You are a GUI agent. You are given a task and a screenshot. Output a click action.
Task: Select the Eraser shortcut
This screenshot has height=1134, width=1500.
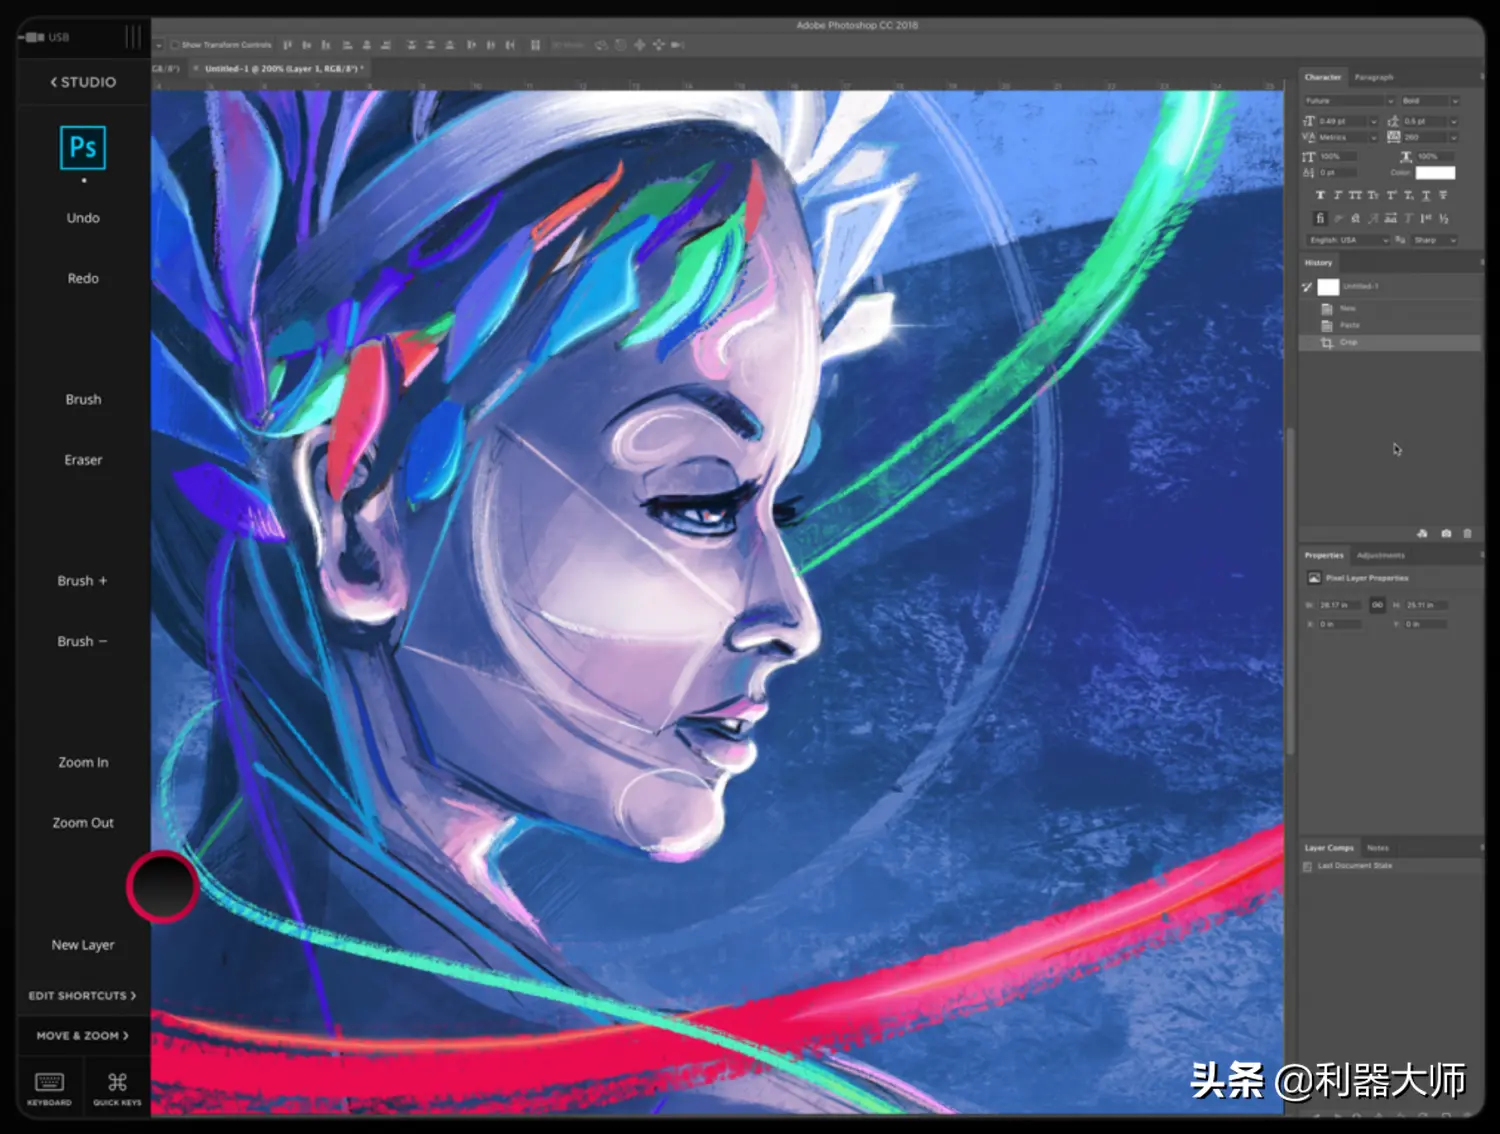click(x=83, y=460)
